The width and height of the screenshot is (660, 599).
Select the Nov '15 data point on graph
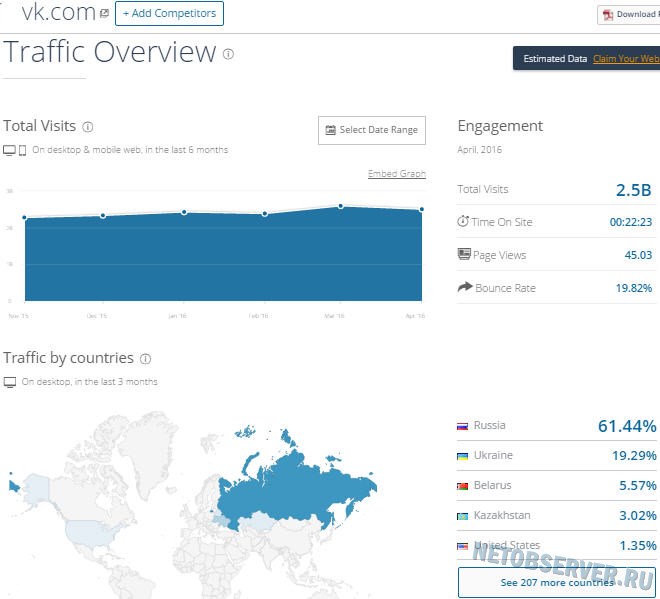pyautogui.click(x=25, y=218)
